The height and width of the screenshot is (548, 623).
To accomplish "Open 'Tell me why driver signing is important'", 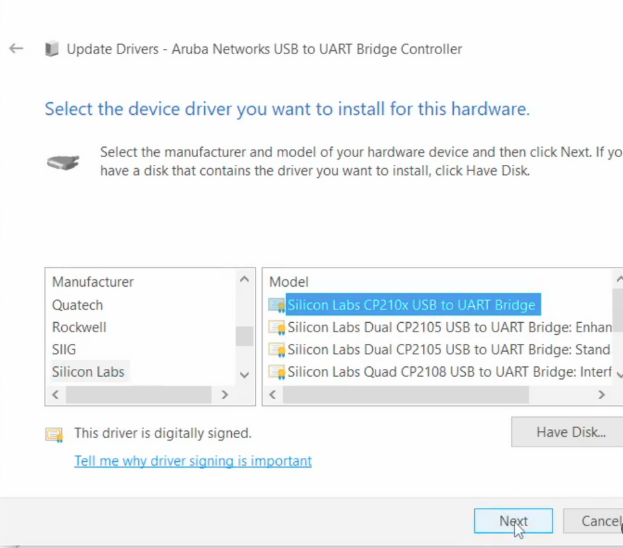I will [193, 461].
